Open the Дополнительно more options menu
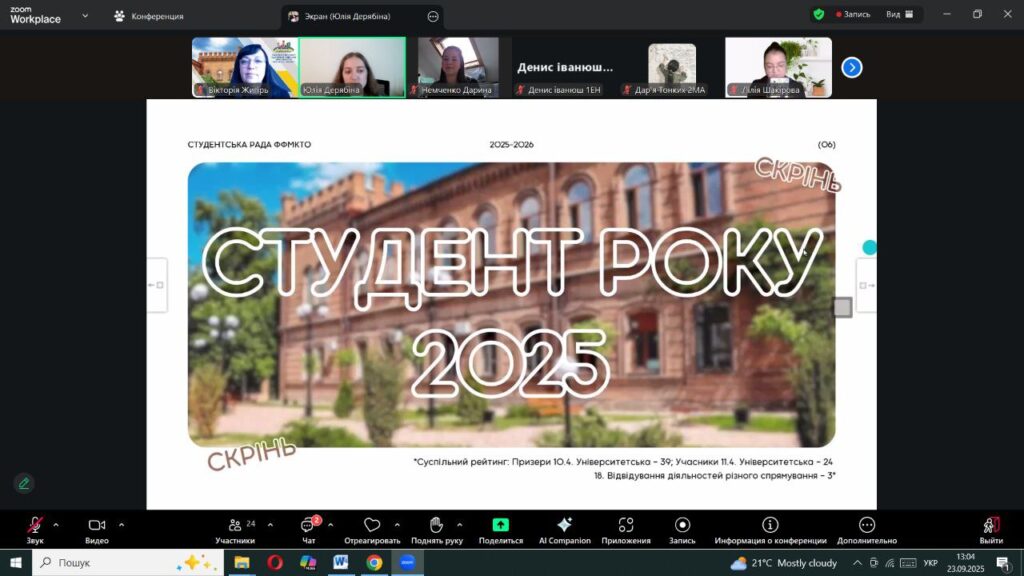The width and height of the screenshot is (1024, 576). [x=867, y=529]
